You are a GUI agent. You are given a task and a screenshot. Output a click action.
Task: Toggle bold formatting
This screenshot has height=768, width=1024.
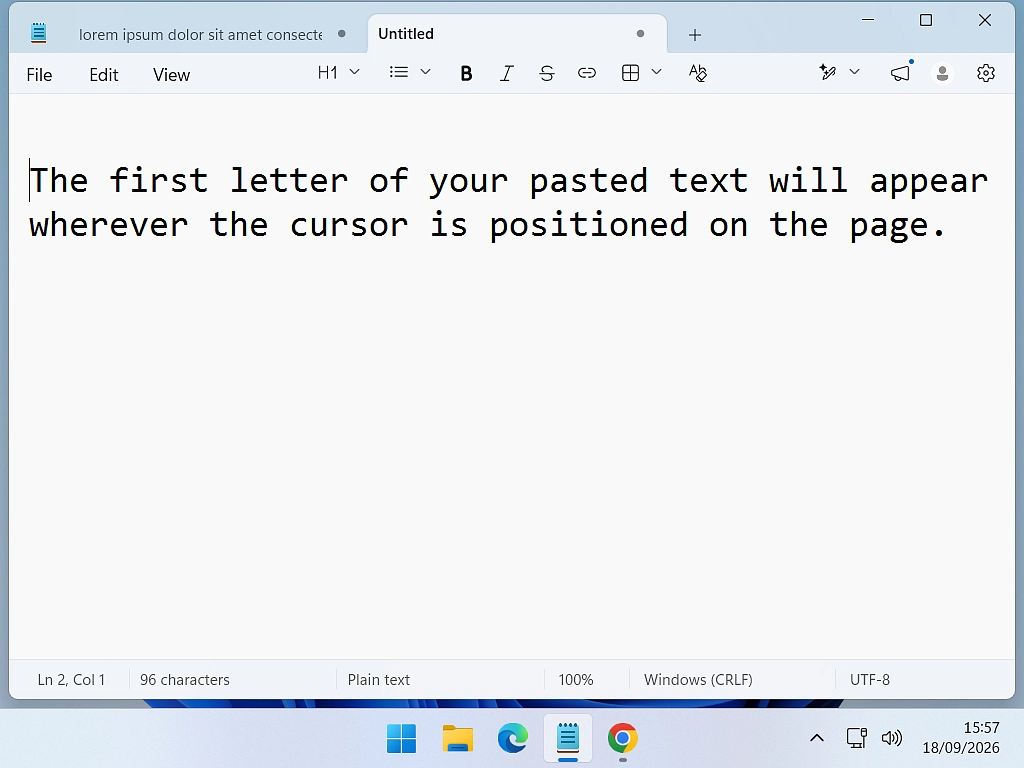point(466,73)
